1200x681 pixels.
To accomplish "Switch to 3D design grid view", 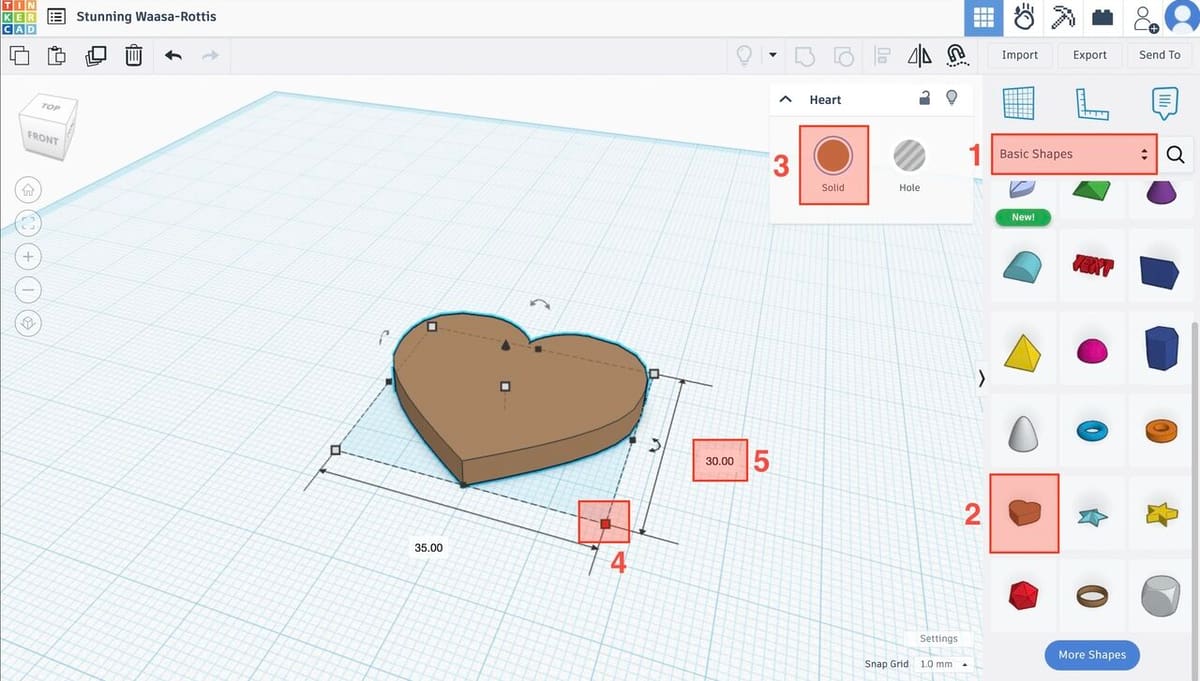I will 983,18.
